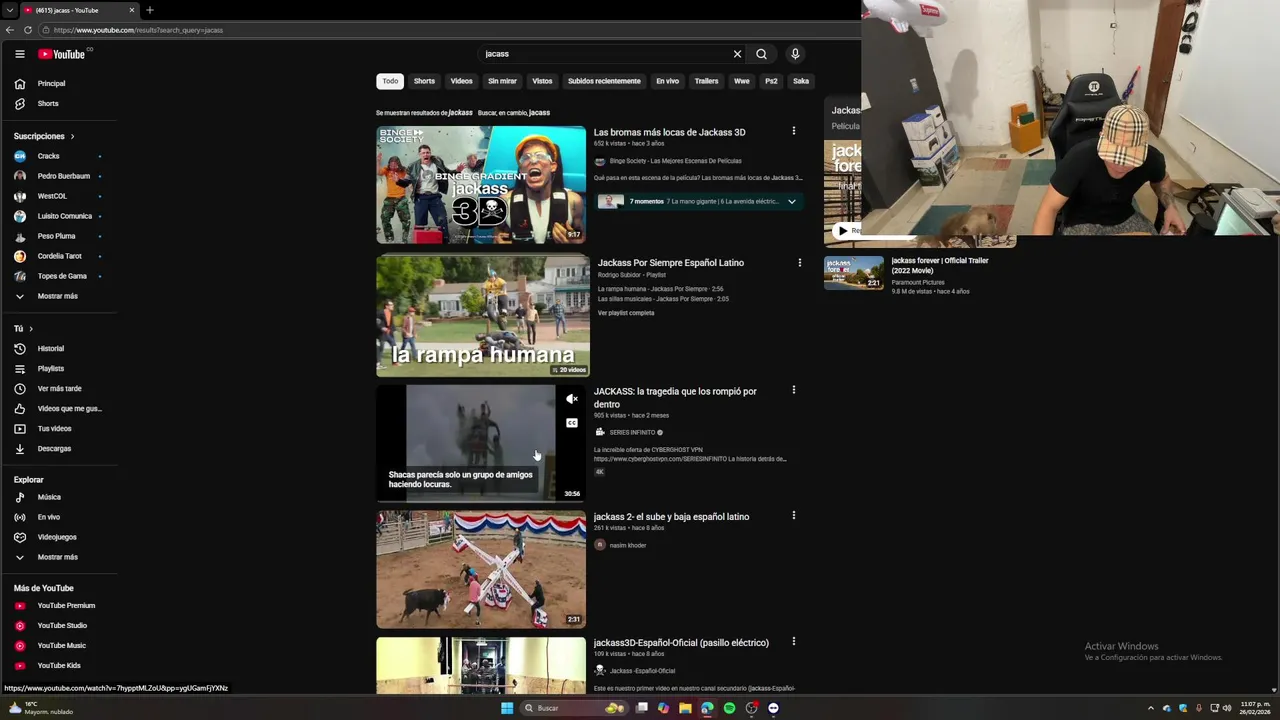
Task: Expand the 7 momentos chevron
Action: click(x=792, y=202)
